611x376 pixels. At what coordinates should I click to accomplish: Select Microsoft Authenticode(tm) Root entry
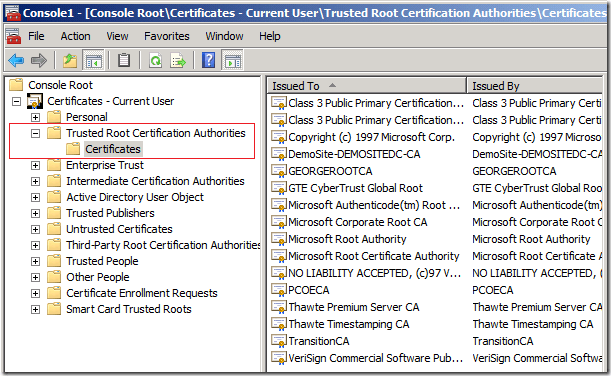(374, 205)
